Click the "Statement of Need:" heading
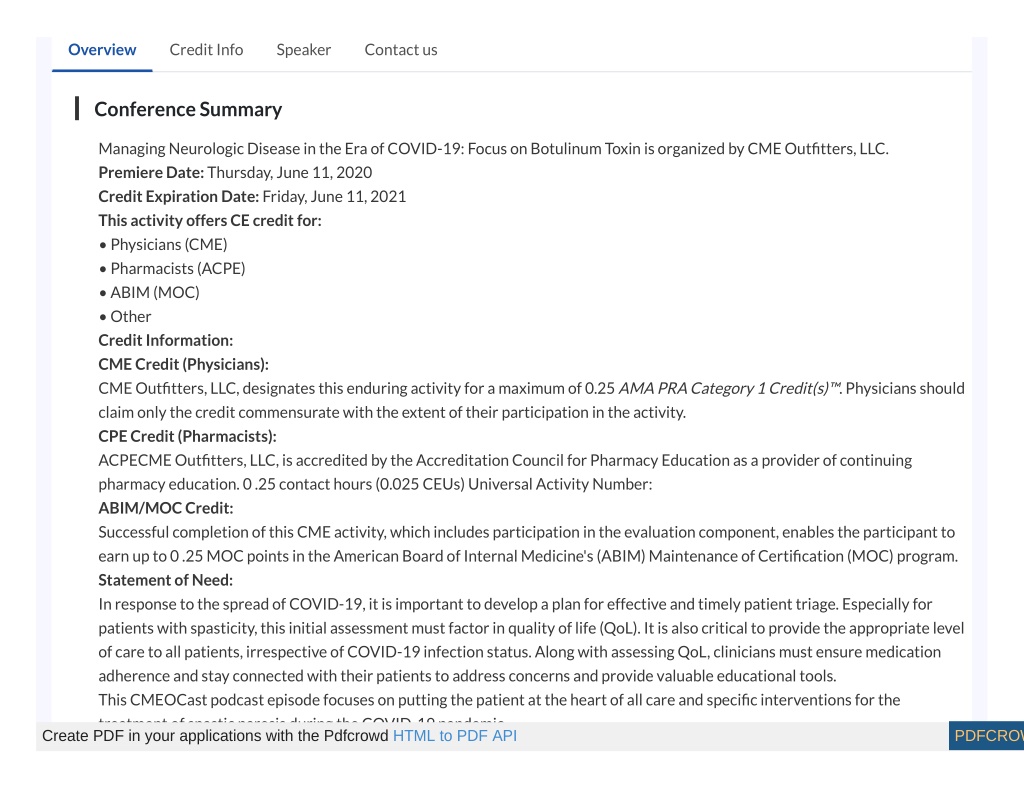The image size is (1024, 791). coord(165,580)
